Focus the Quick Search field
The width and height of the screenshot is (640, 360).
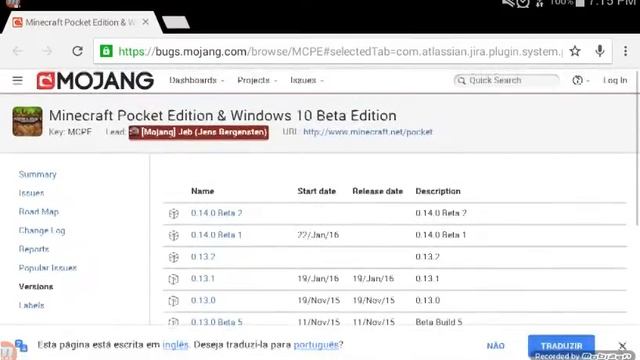[x=506, y=80]
